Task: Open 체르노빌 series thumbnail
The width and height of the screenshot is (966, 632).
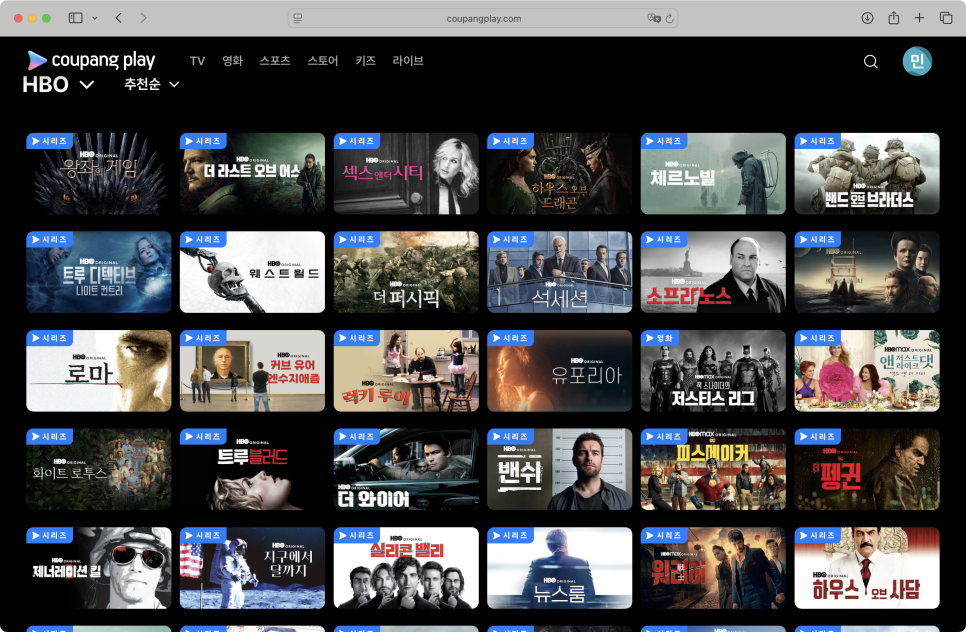Action: [x=713, y=174]
